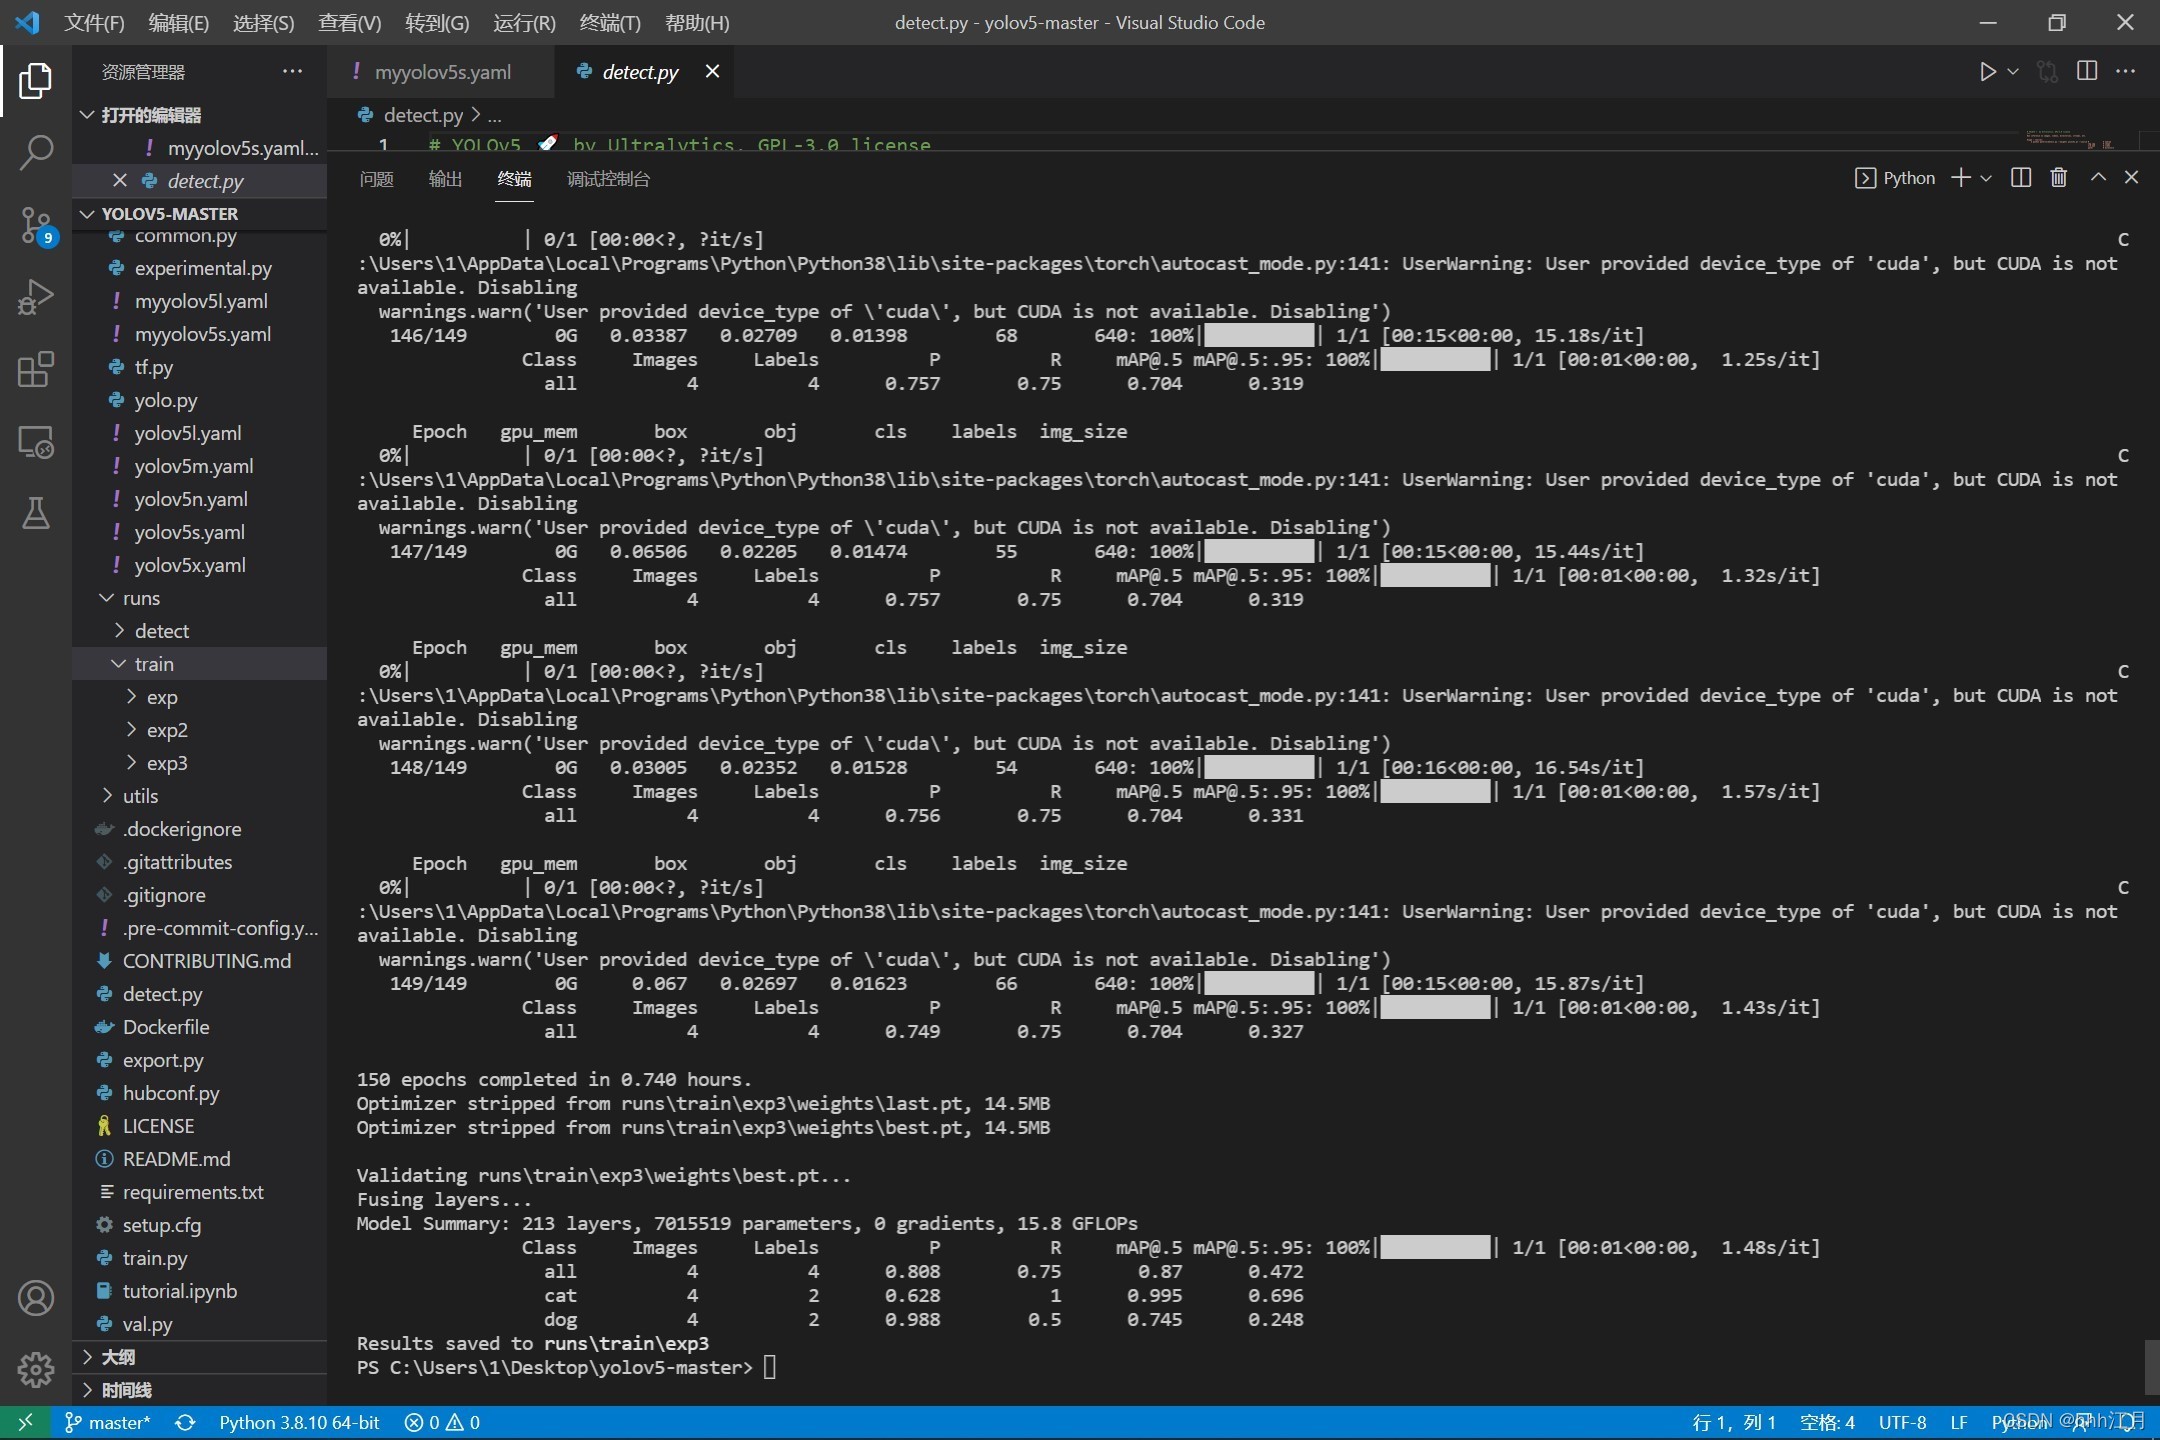Open Explorer more actions ellipsis menu
2160x1440 pixels.
point(292,71)
